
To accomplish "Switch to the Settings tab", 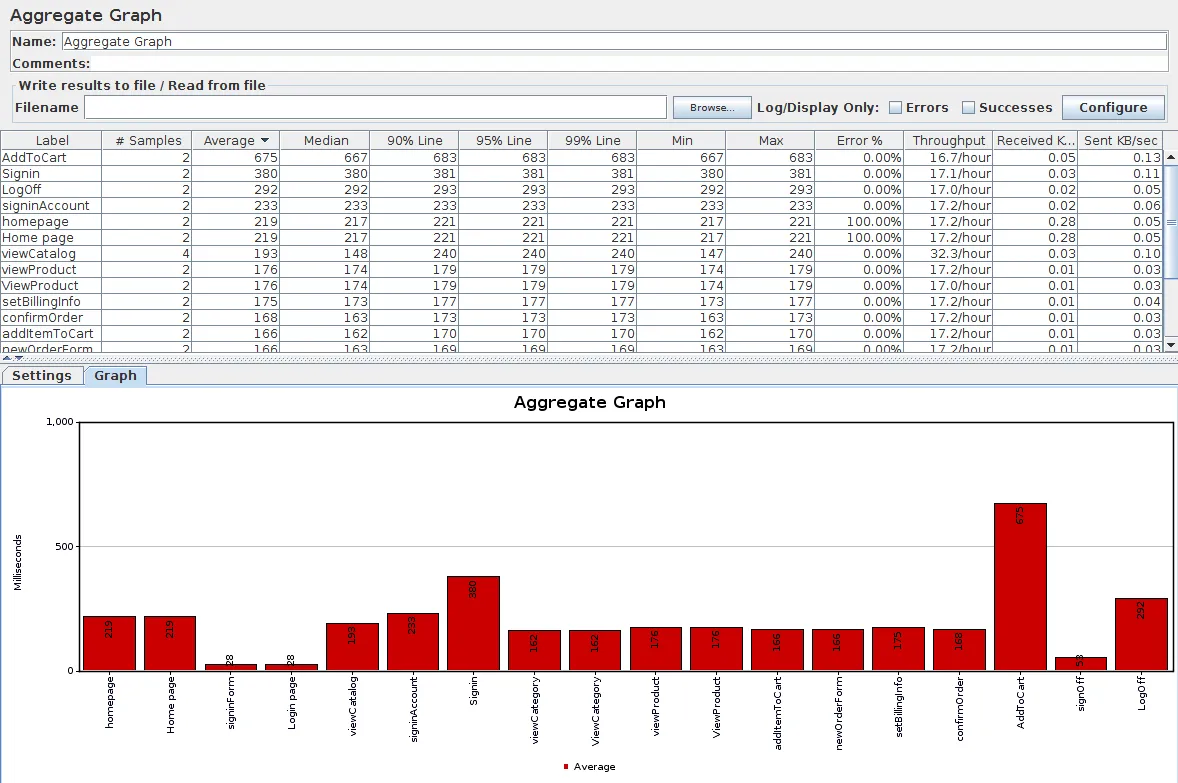I will (42, 376).
